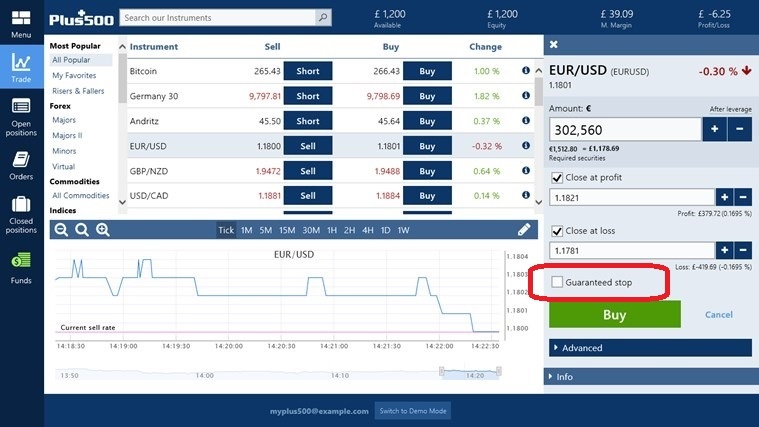The width and height of the screenshot is (759, 427).
Task: Enable the Guaranteed stop checkbox
Action: coord(558,283)
